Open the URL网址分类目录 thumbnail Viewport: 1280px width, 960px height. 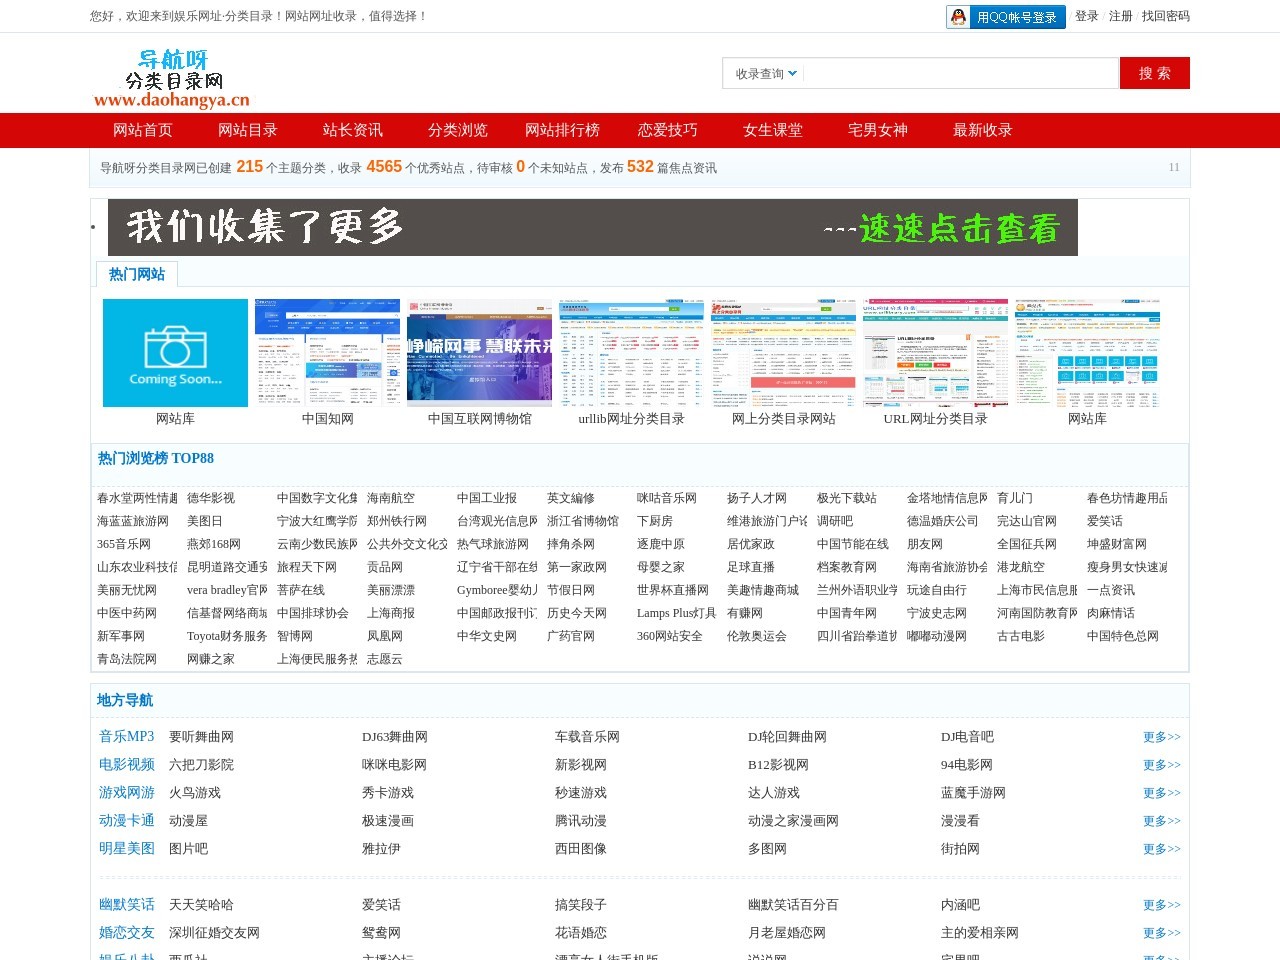pos(935,352)
